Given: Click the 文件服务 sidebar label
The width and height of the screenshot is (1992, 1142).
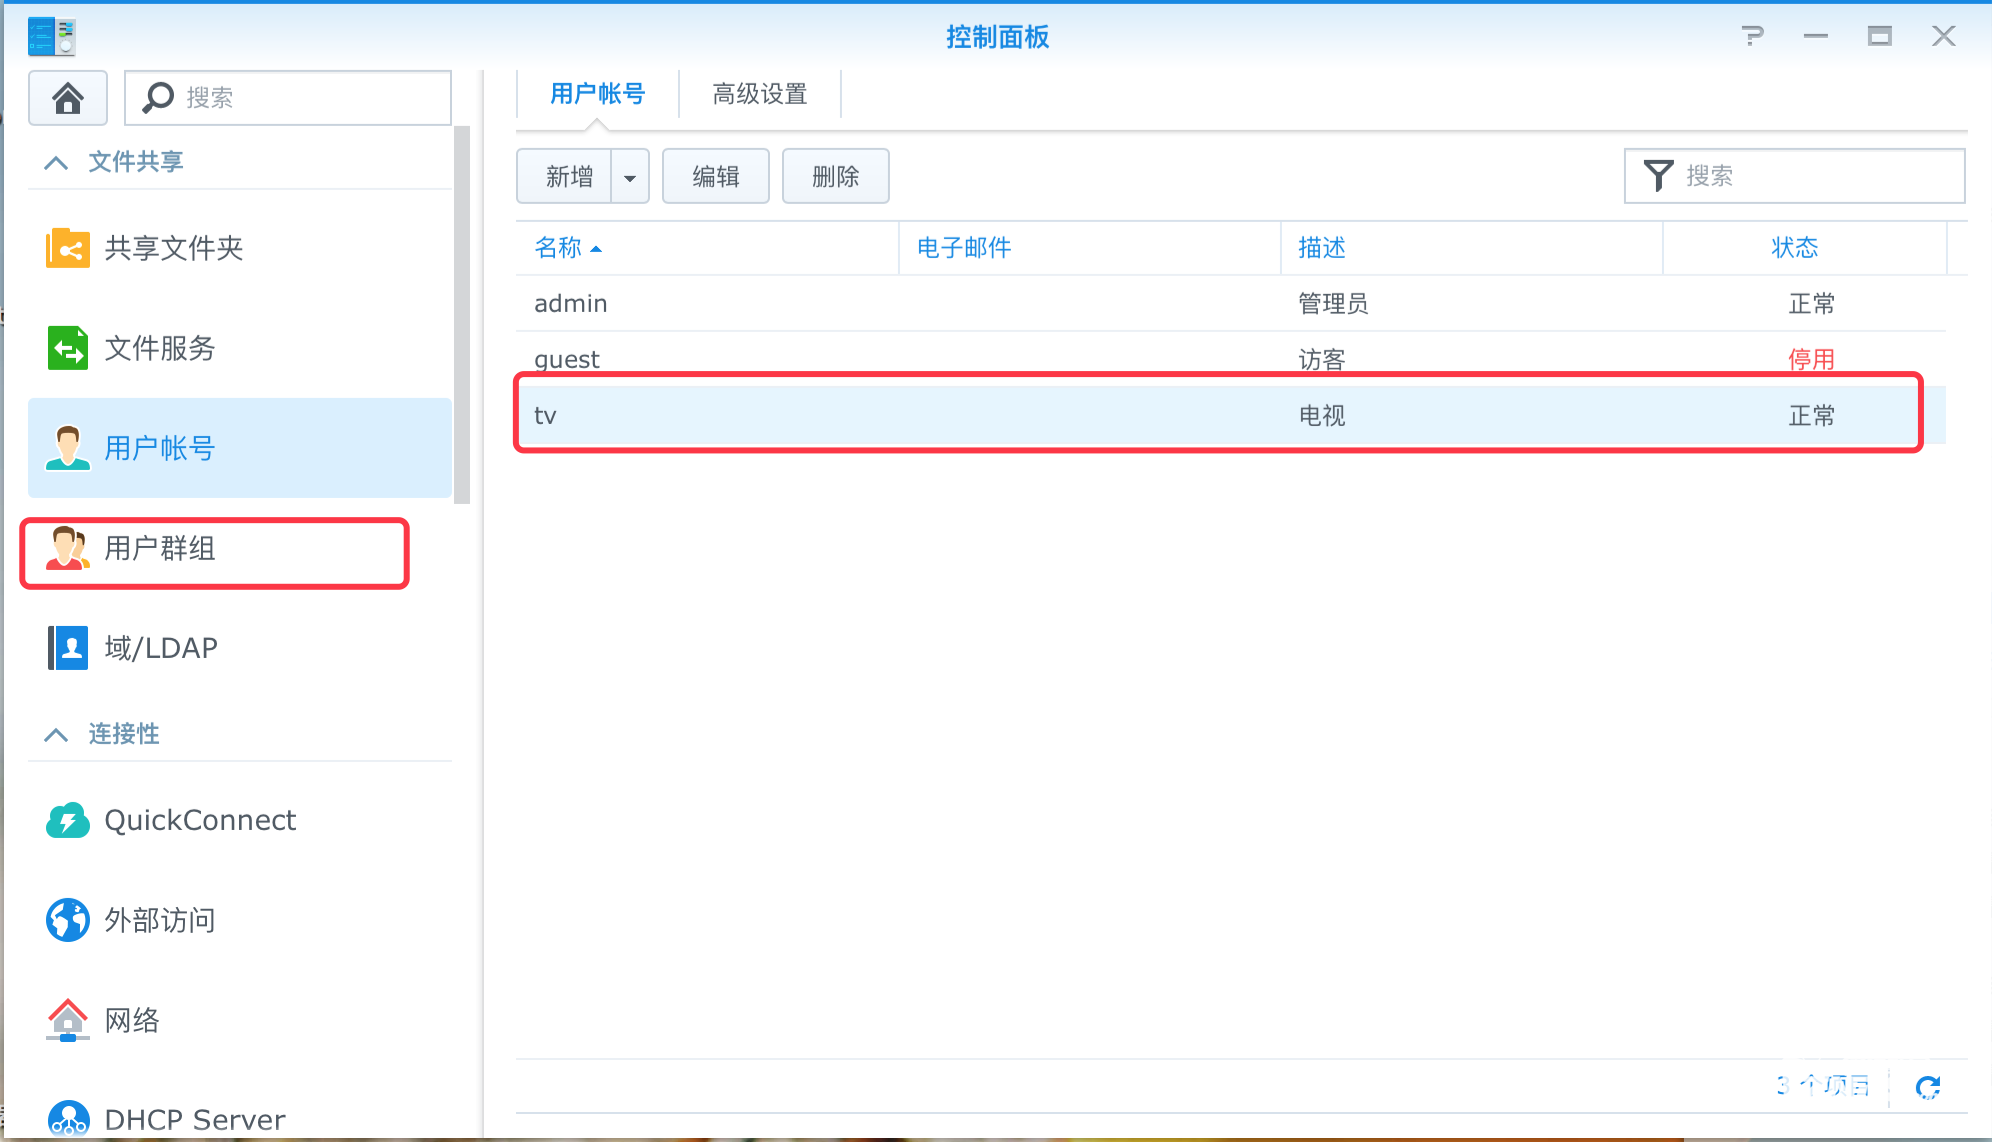Looking at the screenshot, I should (x=160, y=348).
